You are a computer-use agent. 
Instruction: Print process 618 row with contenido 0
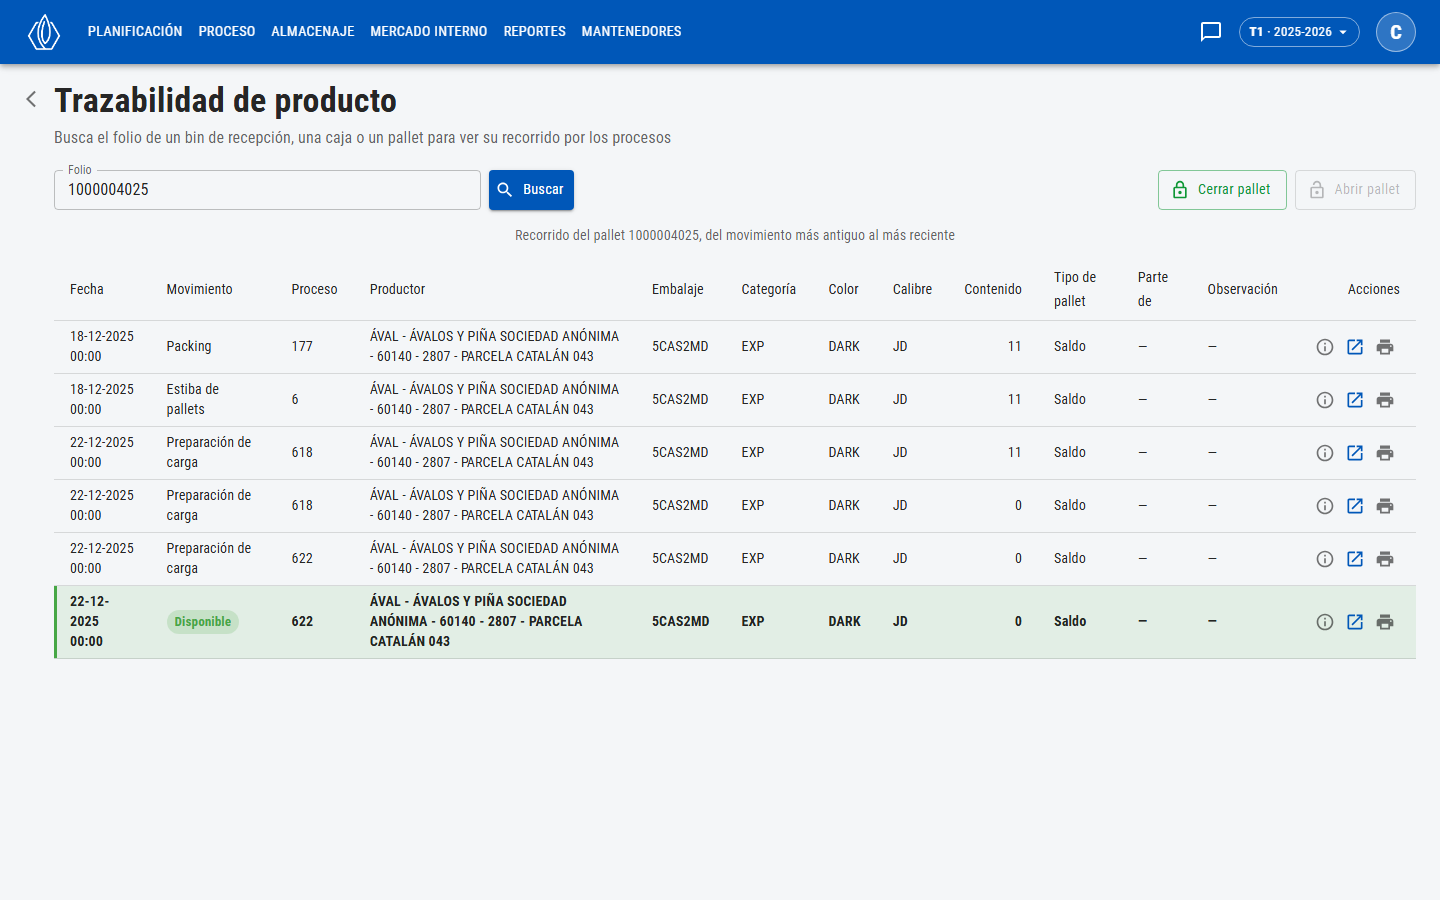[1385, 506]
